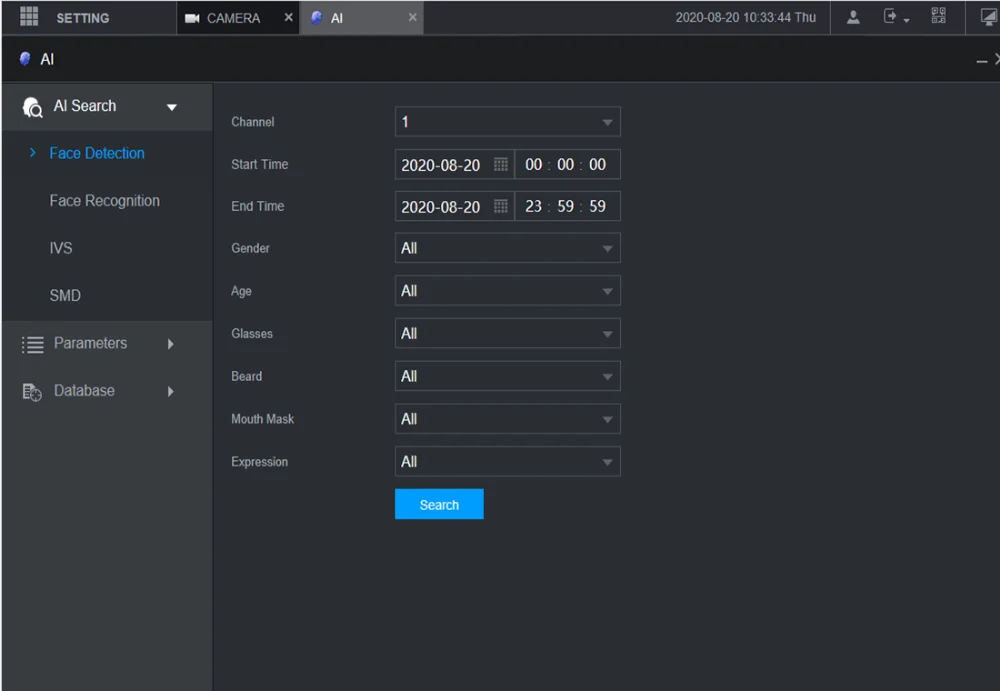Expand the Database section
1000x691 pixels.
pyautogui.click(x=170, y=391)
